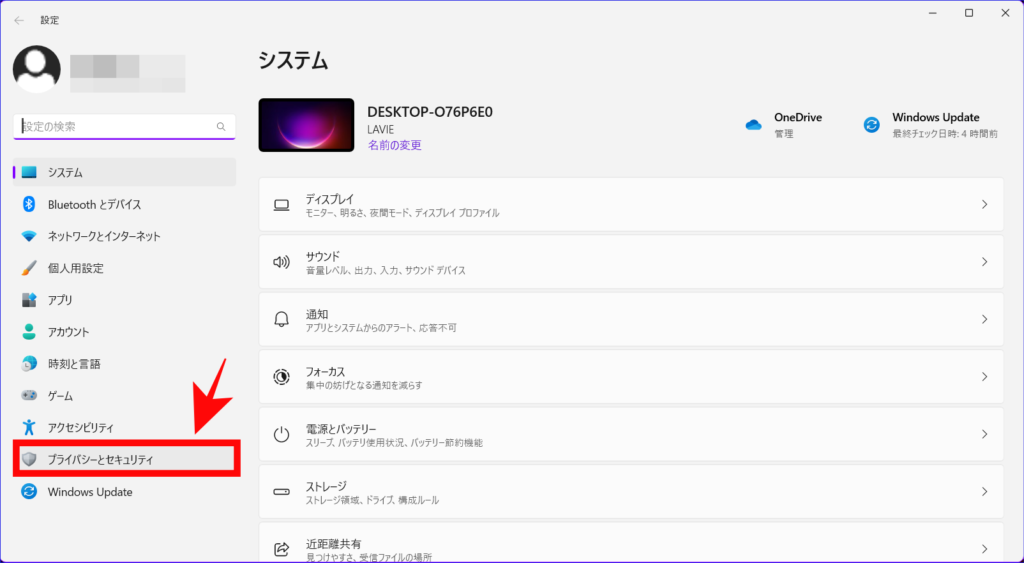Click the back arrow in title bar
The image size is (1024, 563).
point(19,19)
